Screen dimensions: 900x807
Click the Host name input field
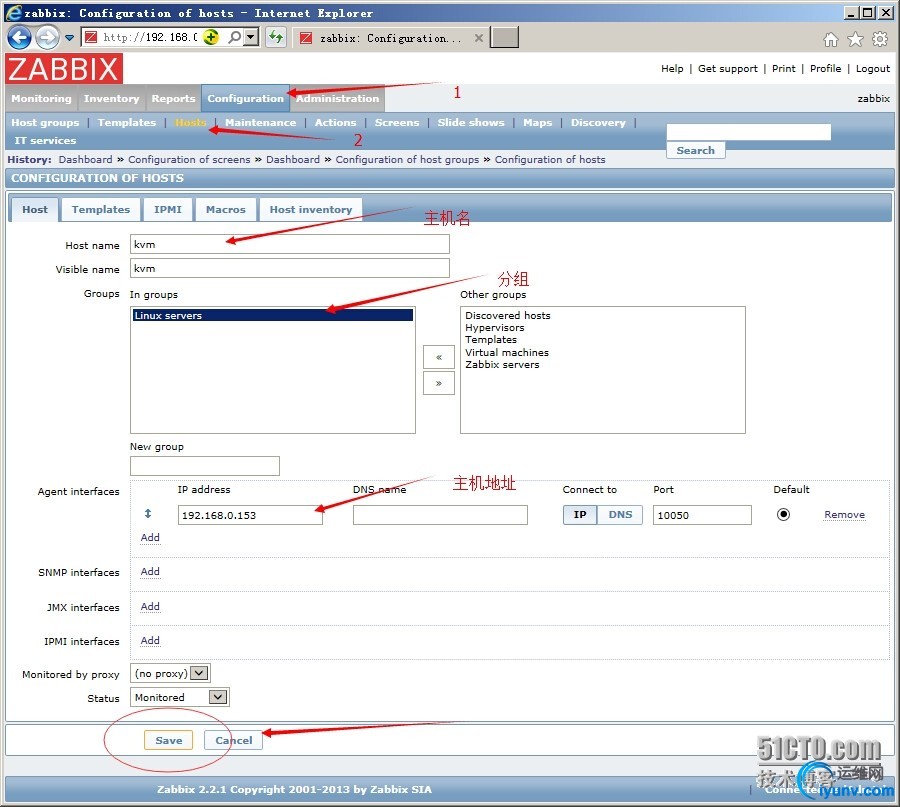pos(290,245)
